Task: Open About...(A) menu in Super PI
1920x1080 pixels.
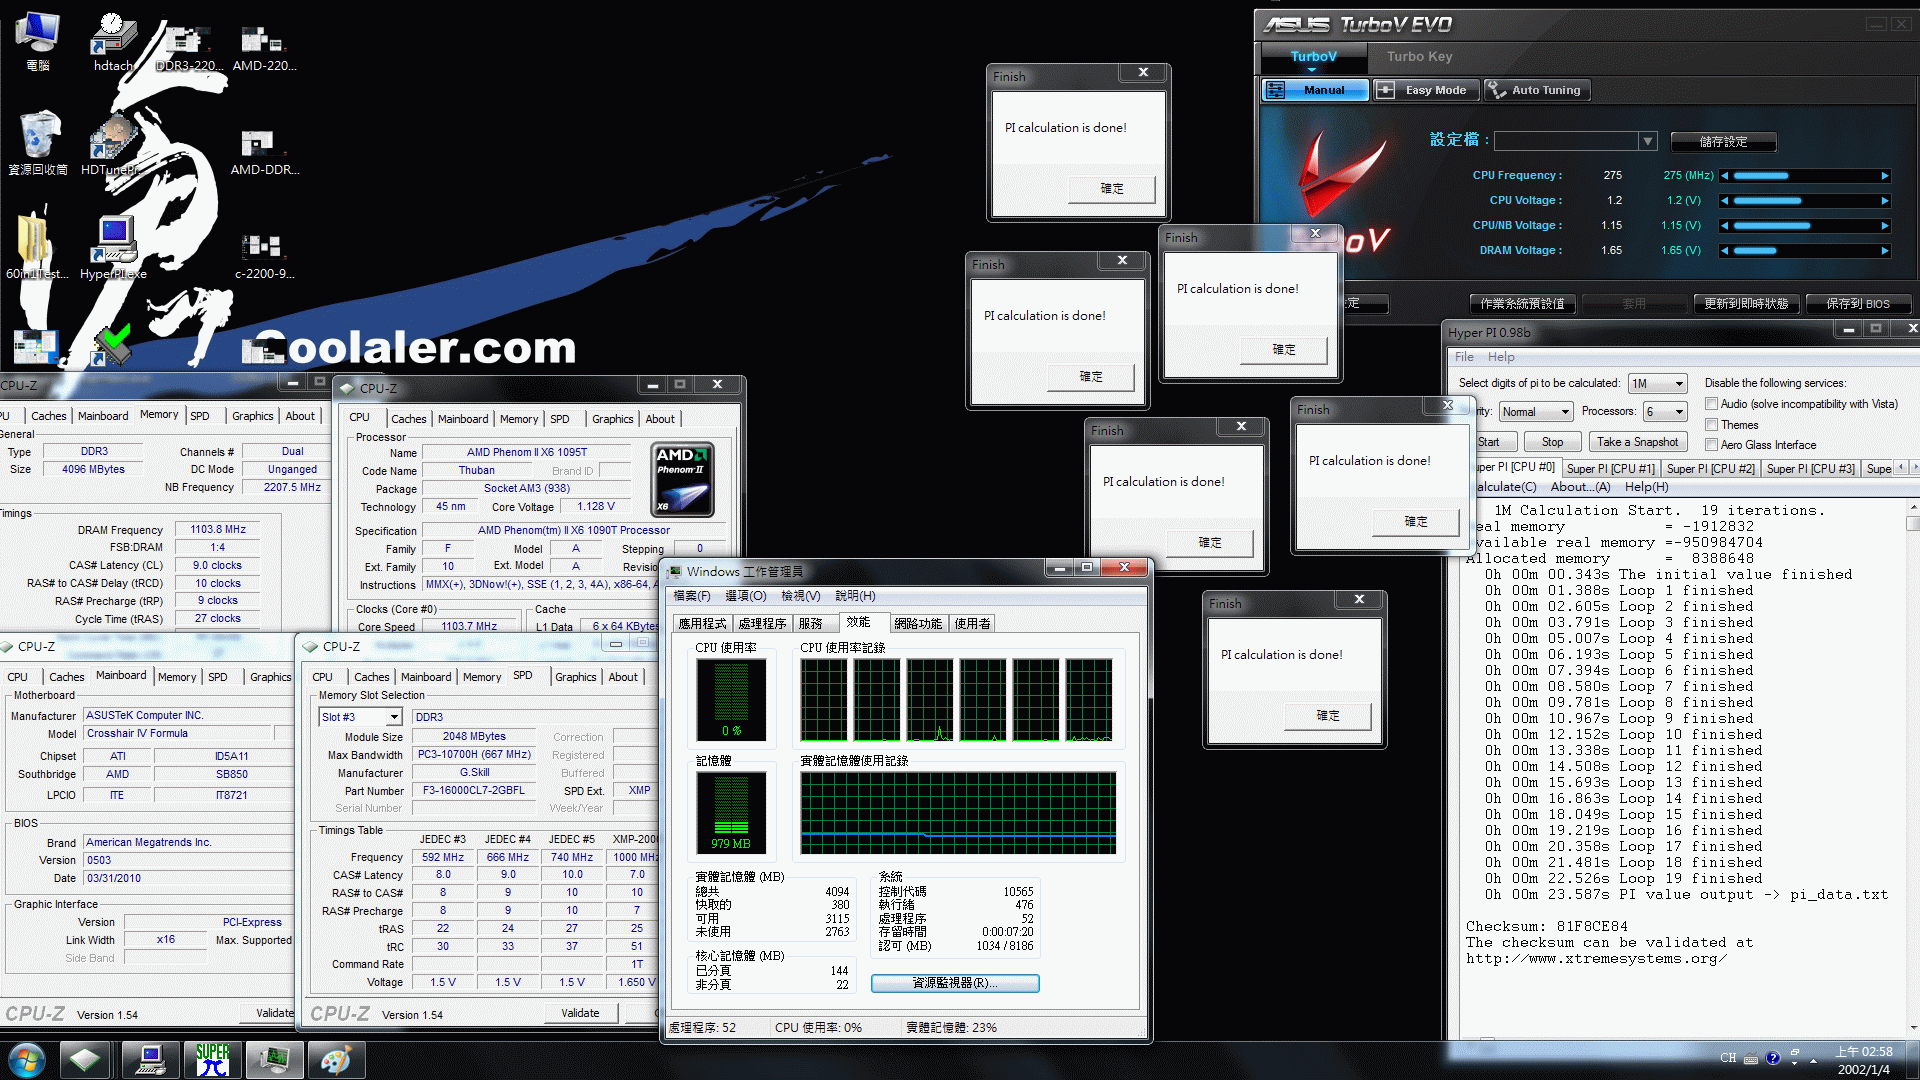Action: point(1580,487)
